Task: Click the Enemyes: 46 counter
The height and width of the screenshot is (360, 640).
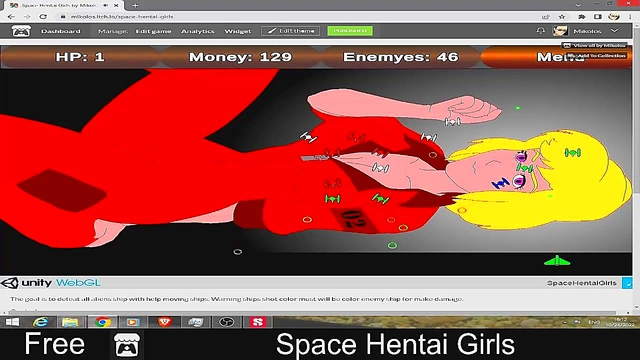Action: point(400,57)
